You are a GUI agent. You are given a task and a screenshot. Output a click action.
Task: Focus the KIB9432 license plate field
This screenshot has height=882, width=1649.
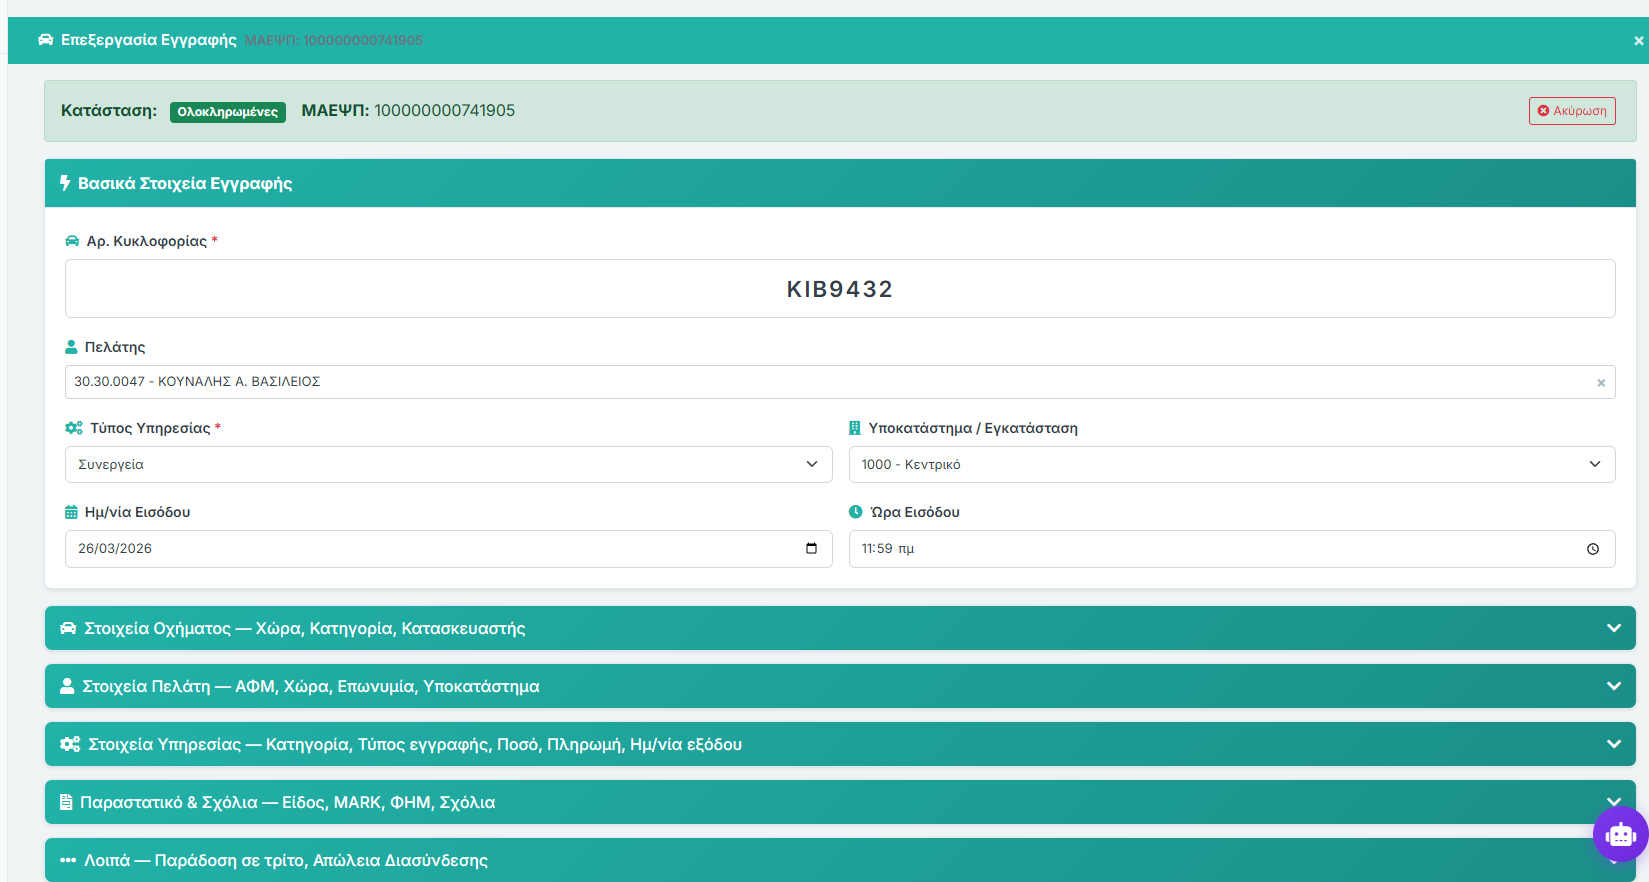click(840, 289)
